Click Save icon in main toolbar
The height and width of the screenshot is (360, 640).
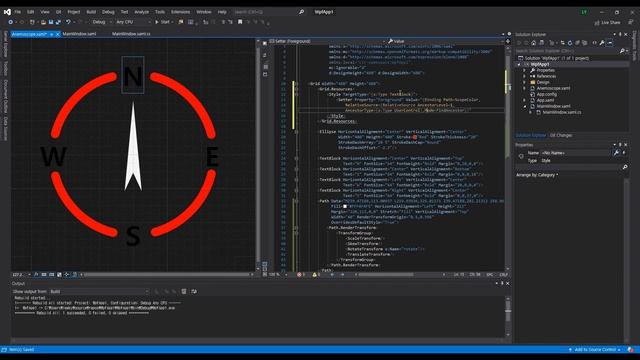[51, 22]
